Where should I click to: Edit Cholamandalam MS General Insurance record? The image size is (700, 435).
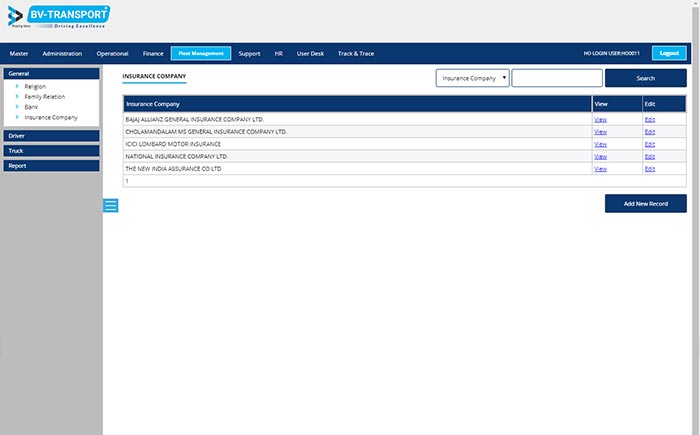point(650,132)
